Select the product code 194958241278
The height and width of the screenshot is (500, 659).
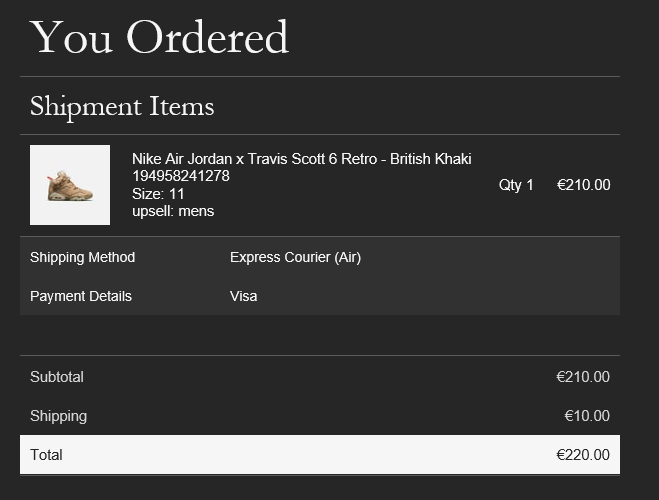(x=181, y=176)
